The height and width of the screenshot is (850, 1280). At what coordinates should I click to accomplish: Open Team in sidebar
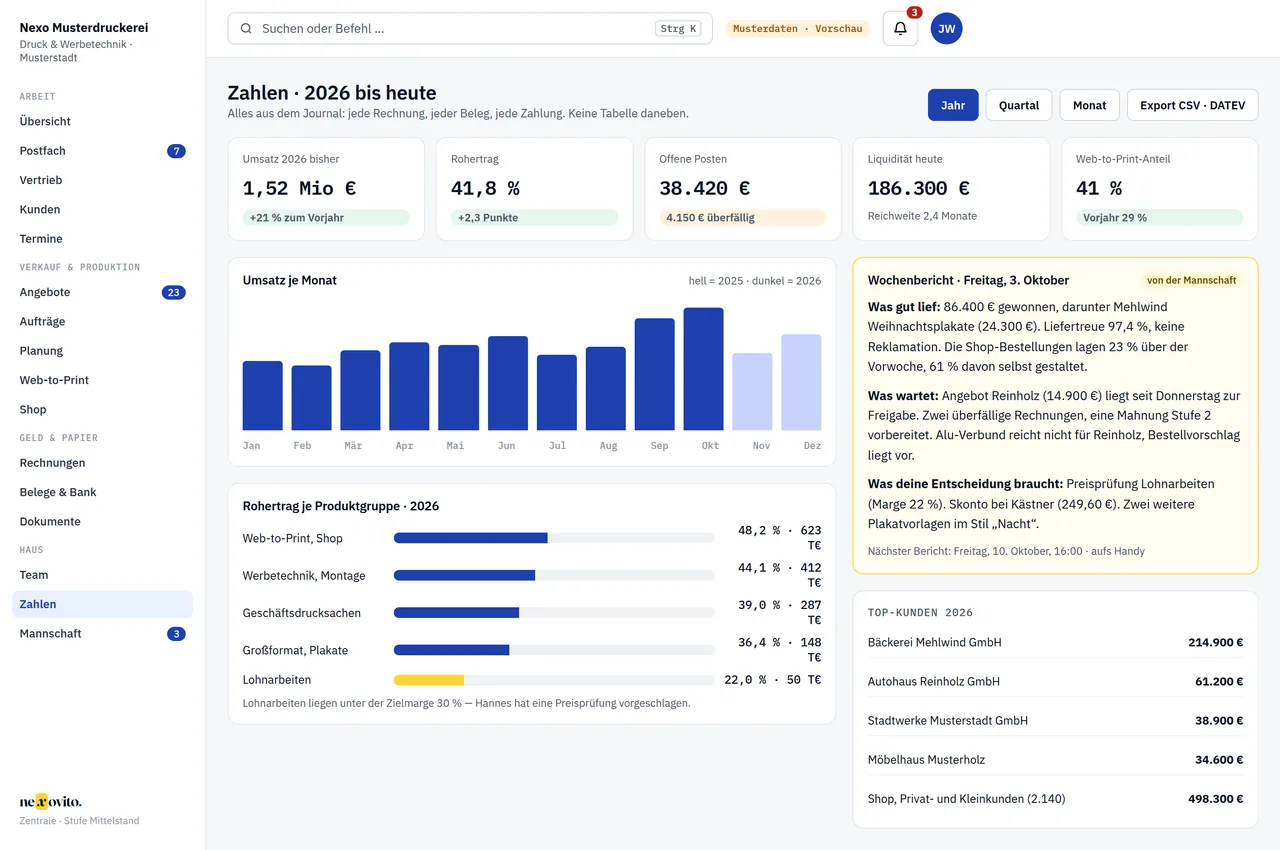[102, 575]
